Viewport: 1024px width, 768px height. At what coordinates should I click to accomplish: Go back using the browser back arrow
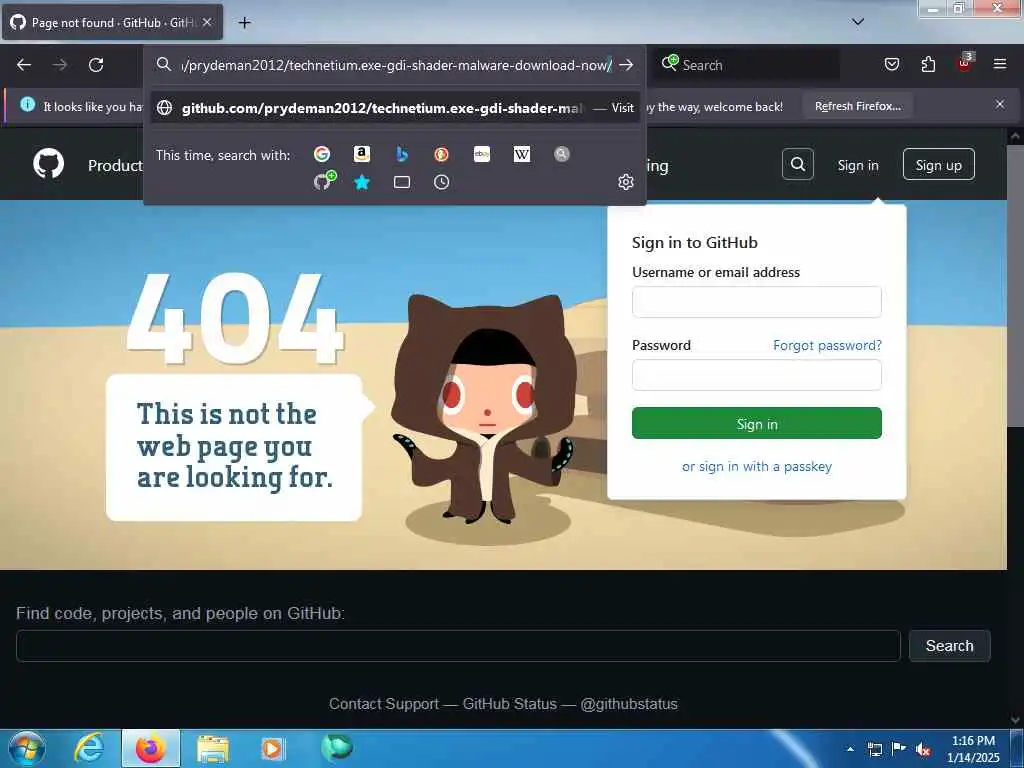pos(24,65)
